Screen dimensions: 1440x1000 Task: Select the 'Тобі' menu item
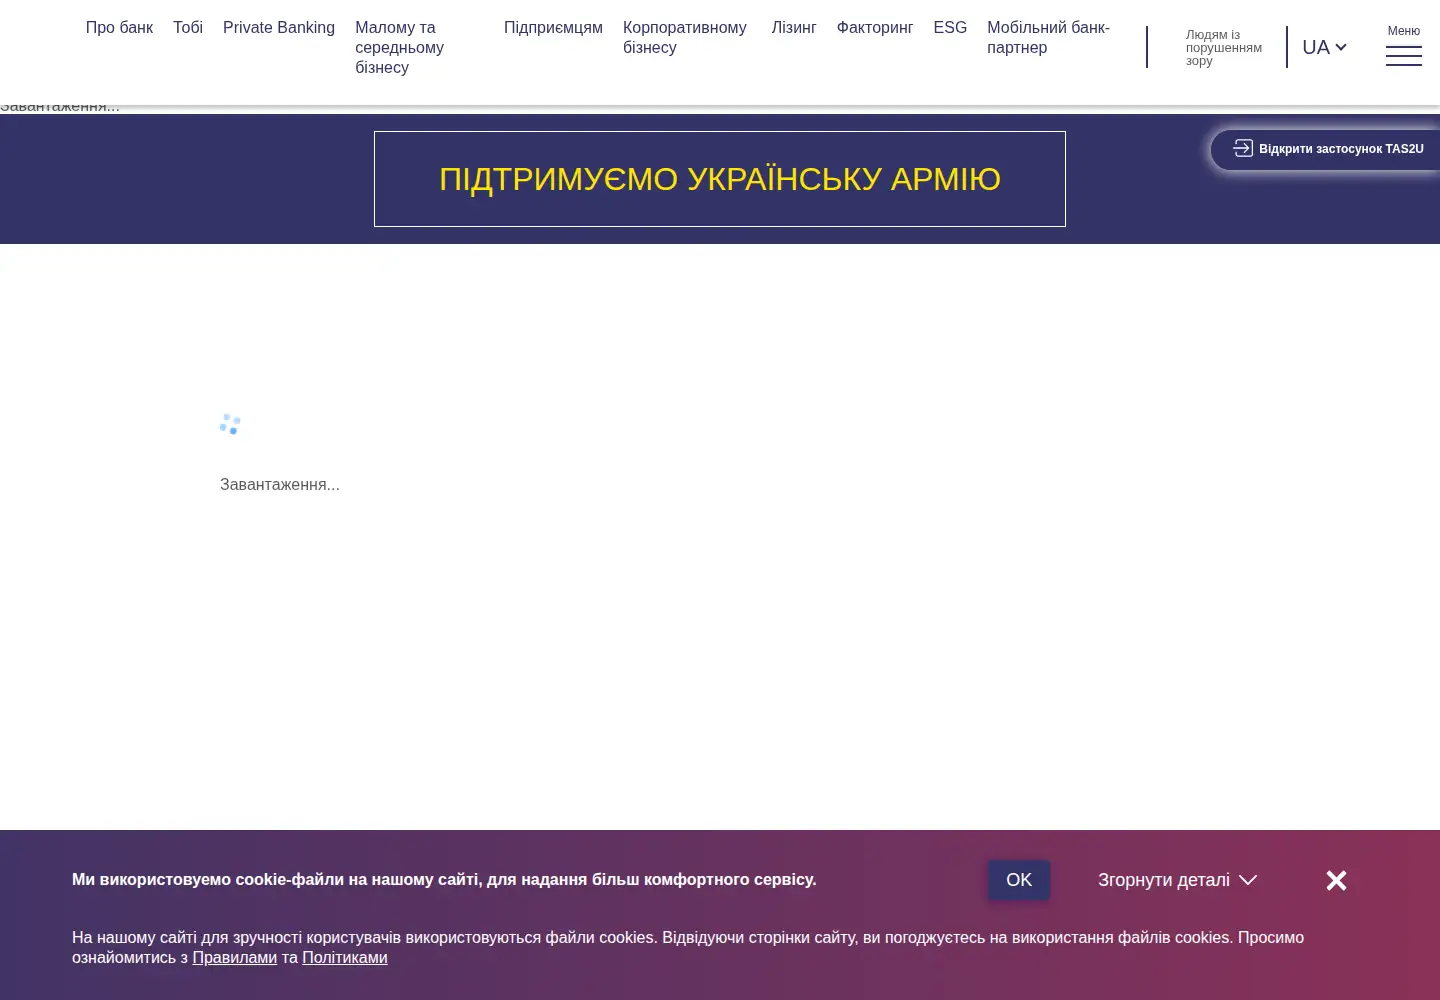coord(188,28)
